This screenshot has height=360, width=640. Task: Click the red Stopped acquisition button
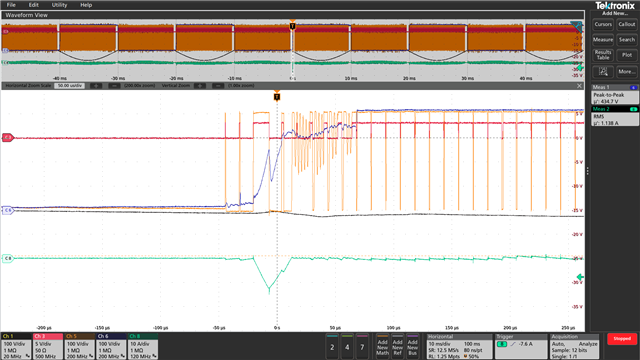tap(622, 339)
